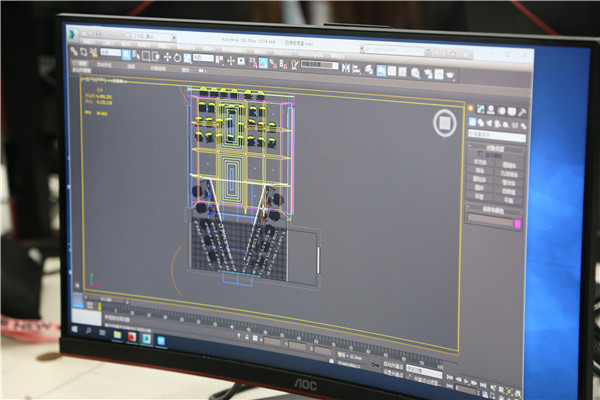Switch to the Modify panel tab

coord(481,109)
